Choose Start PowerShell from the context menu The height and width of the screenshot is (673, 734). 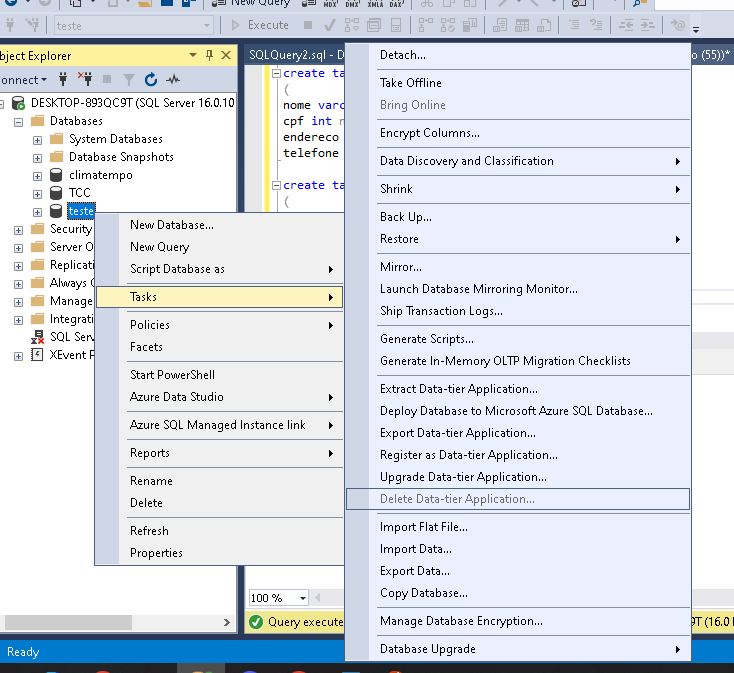coord(220,375)
